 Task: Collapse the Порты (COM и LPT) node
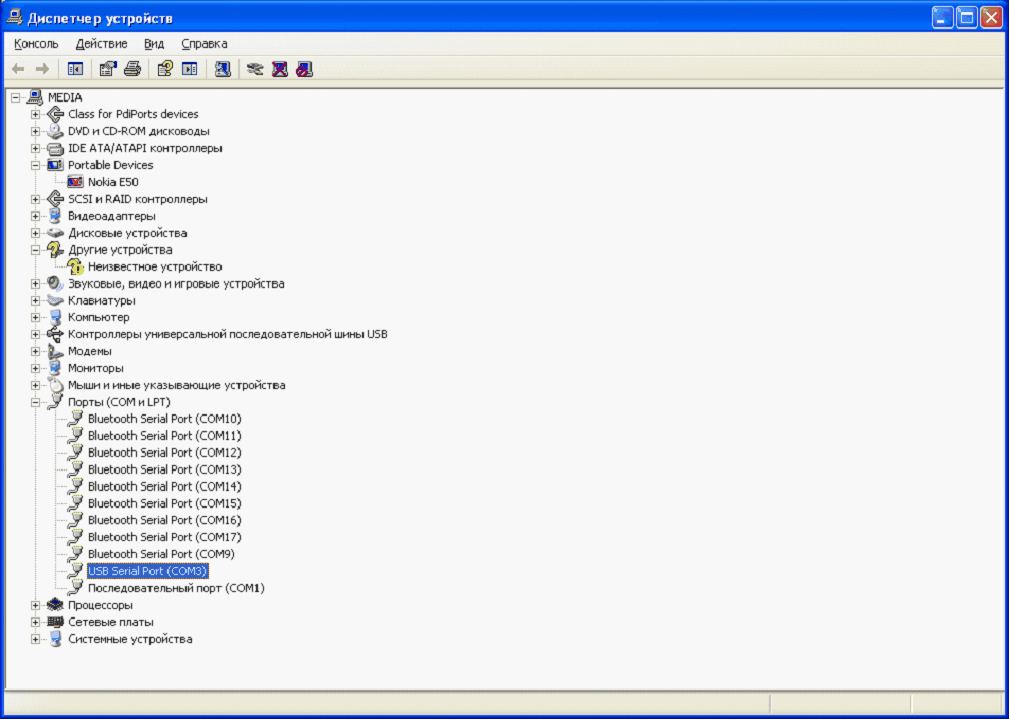click(36, 402)
